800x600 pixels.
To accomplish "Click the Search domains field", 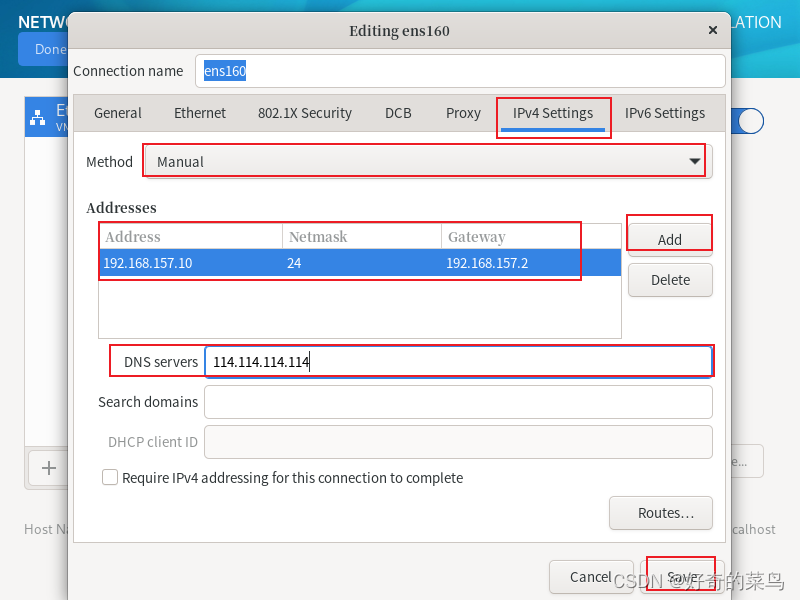I will 458,402.
